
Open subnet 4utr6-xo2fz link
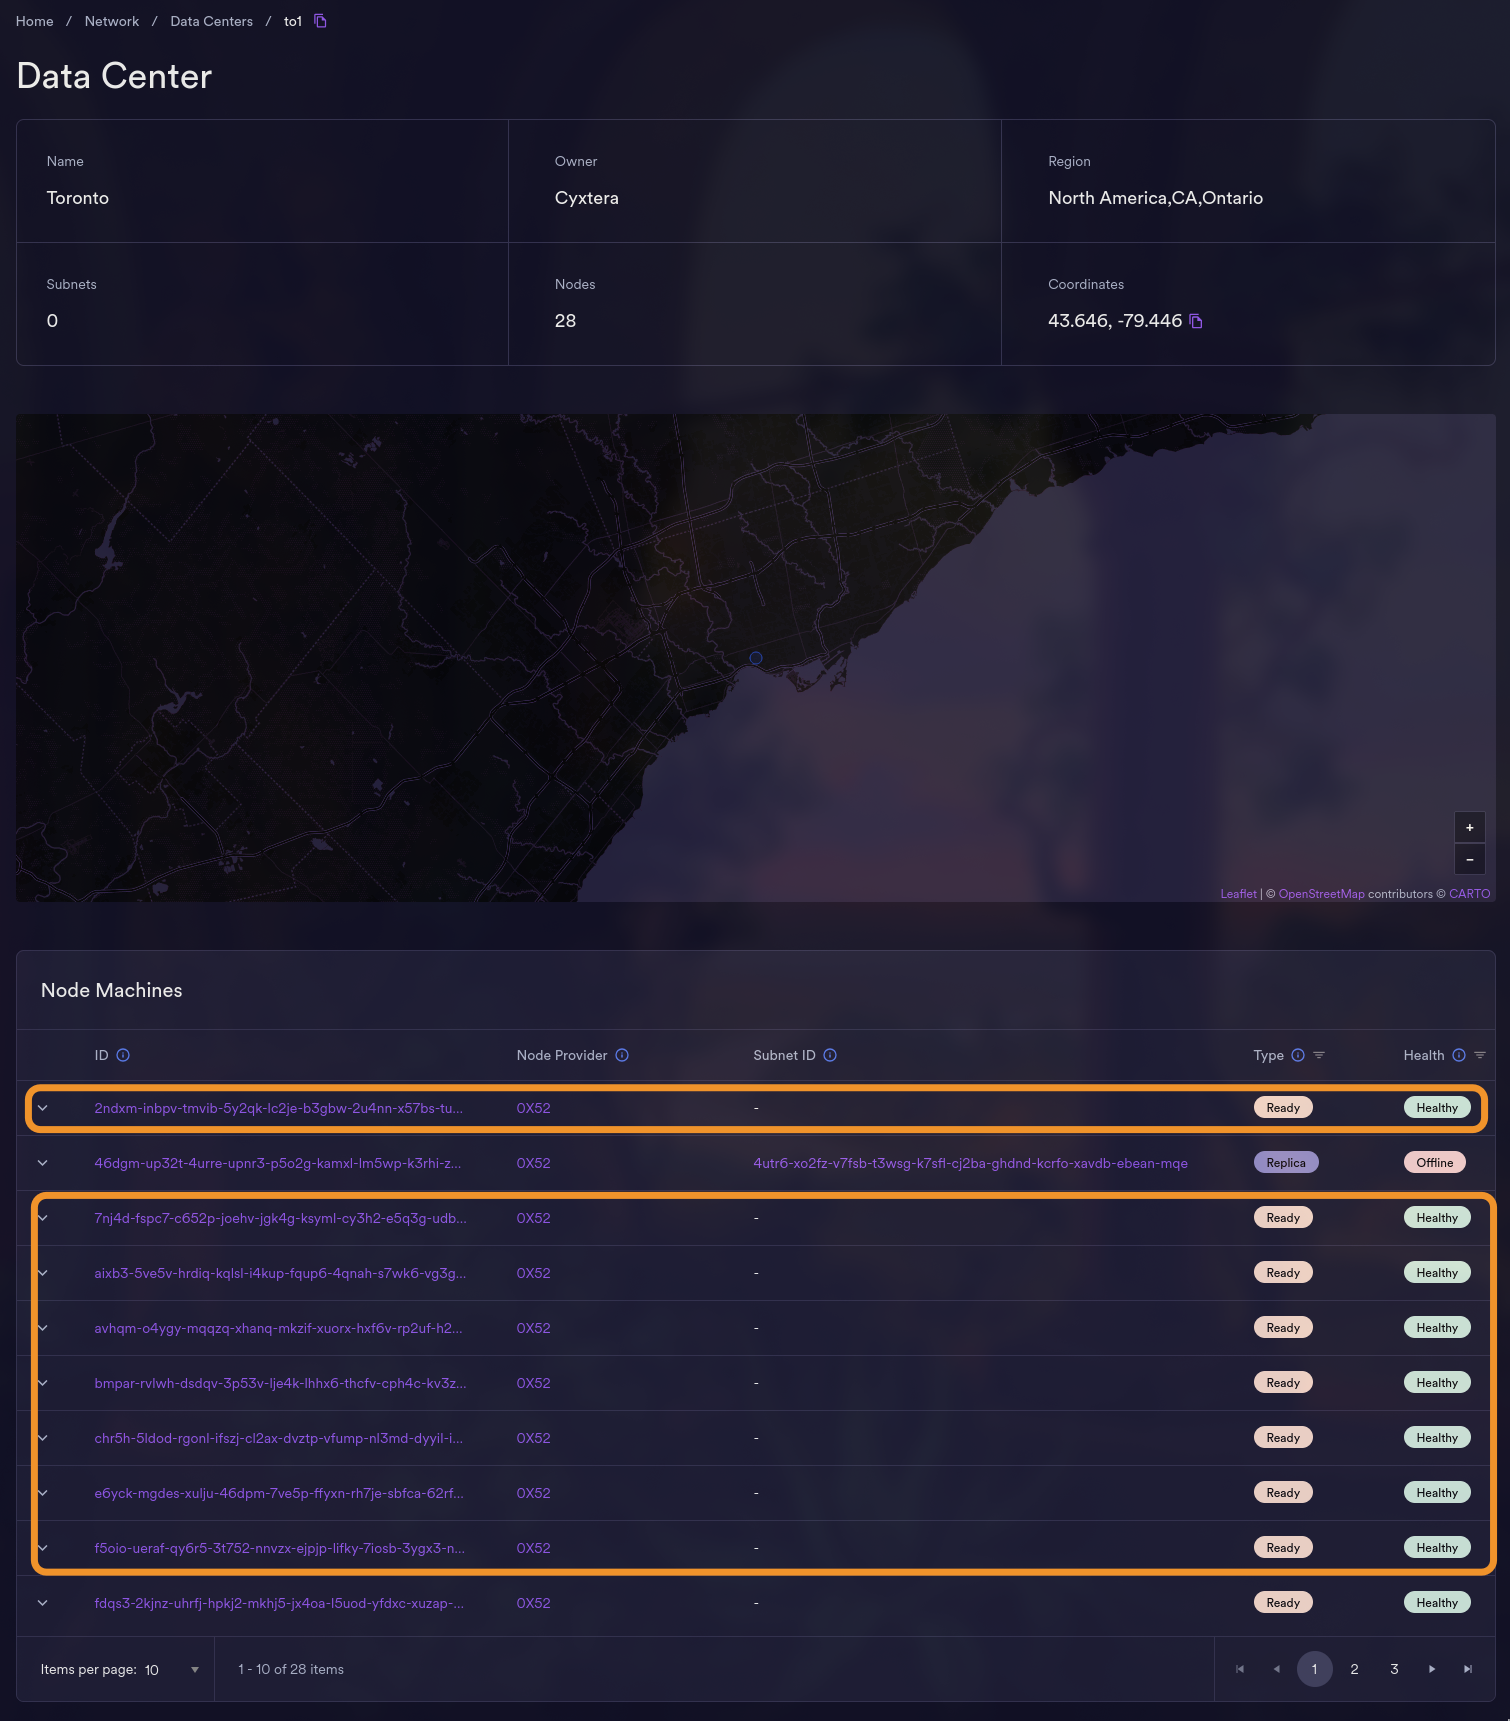970,1163
